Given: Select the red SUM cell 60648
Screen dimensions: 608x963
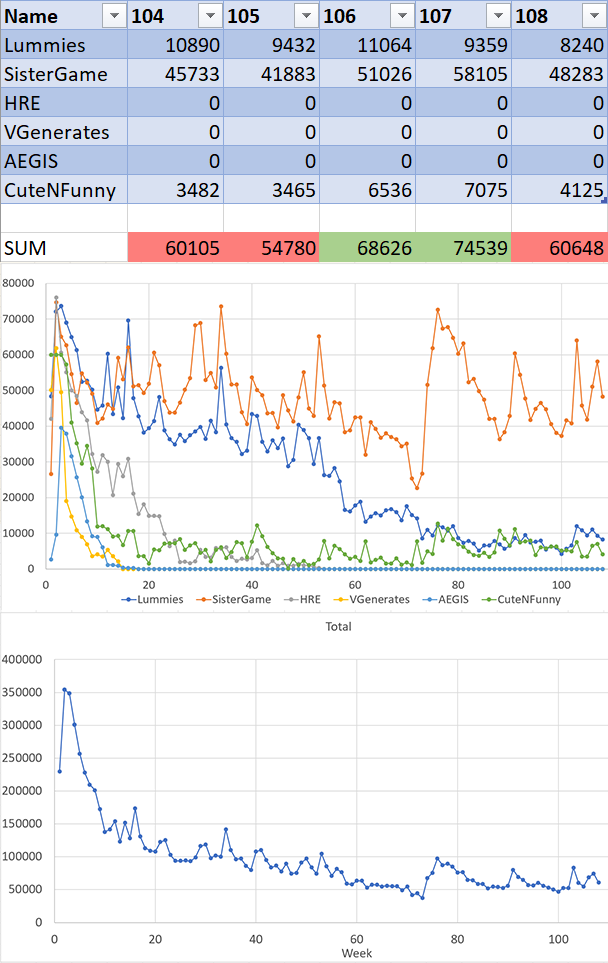Looking at the screenshot, I should 559,248.
